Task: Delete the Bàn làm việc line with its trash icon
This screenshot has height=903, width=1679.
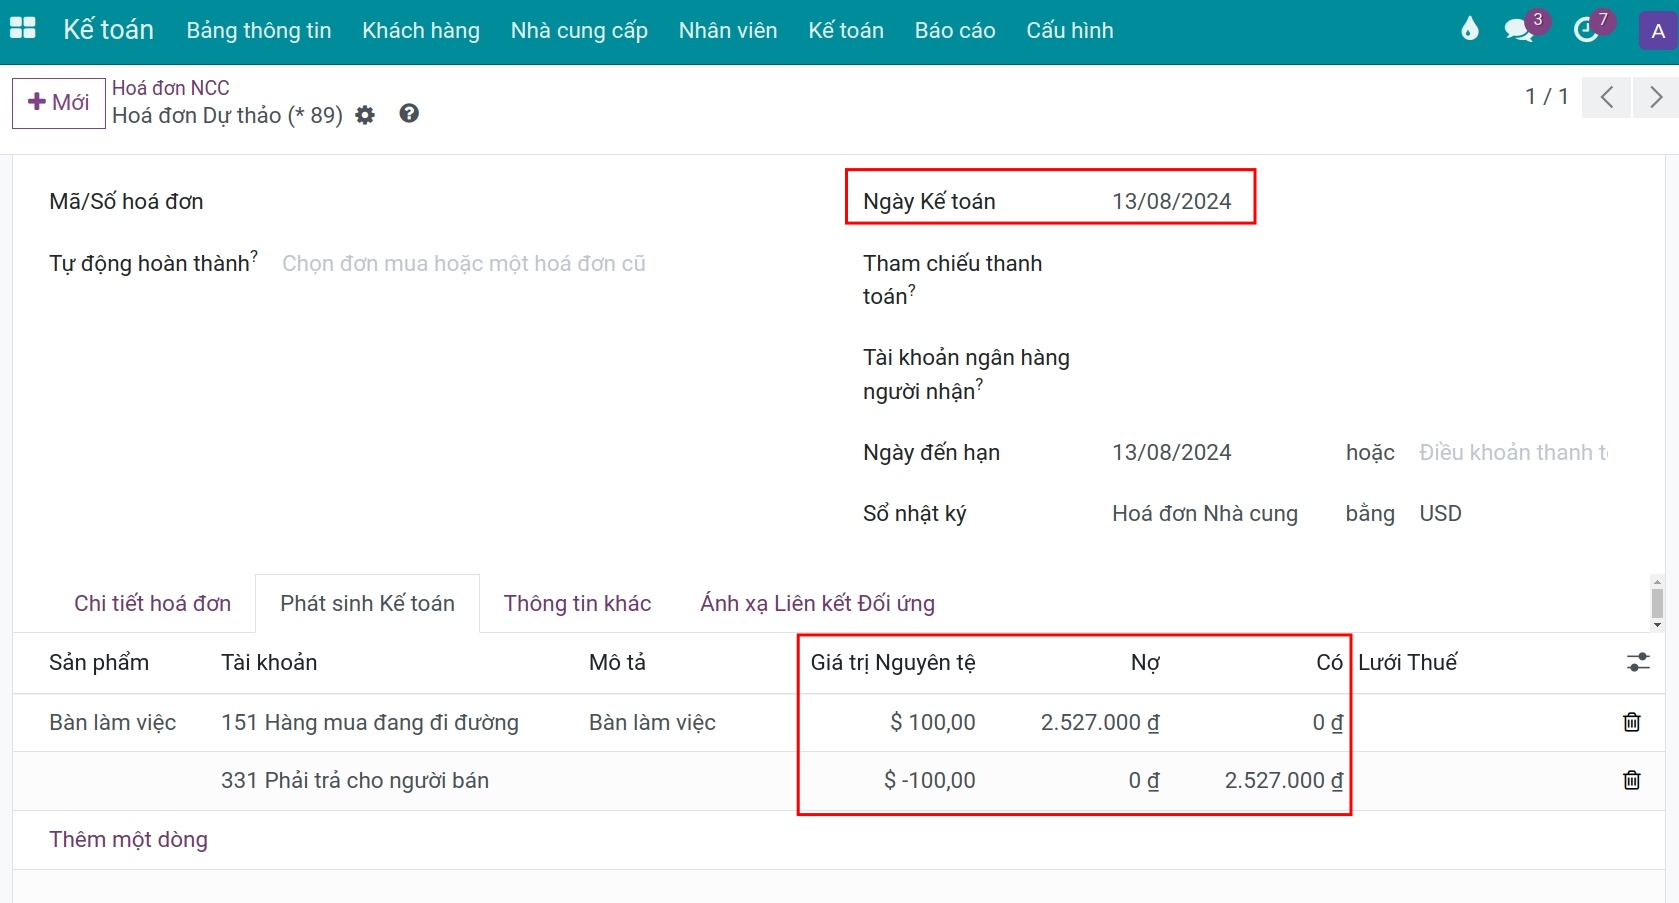Action: coord(1631,722)
